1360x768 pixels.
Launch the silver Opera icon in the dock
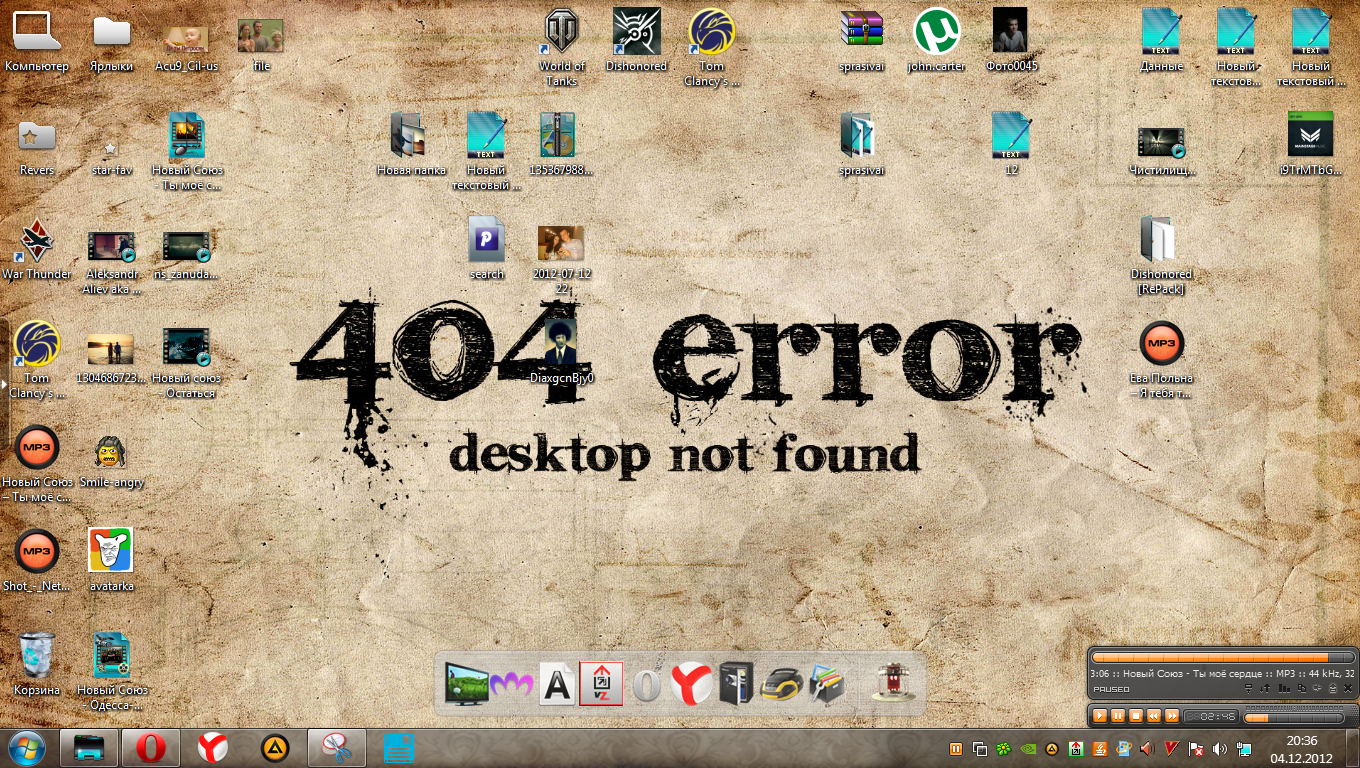(647, 685)
